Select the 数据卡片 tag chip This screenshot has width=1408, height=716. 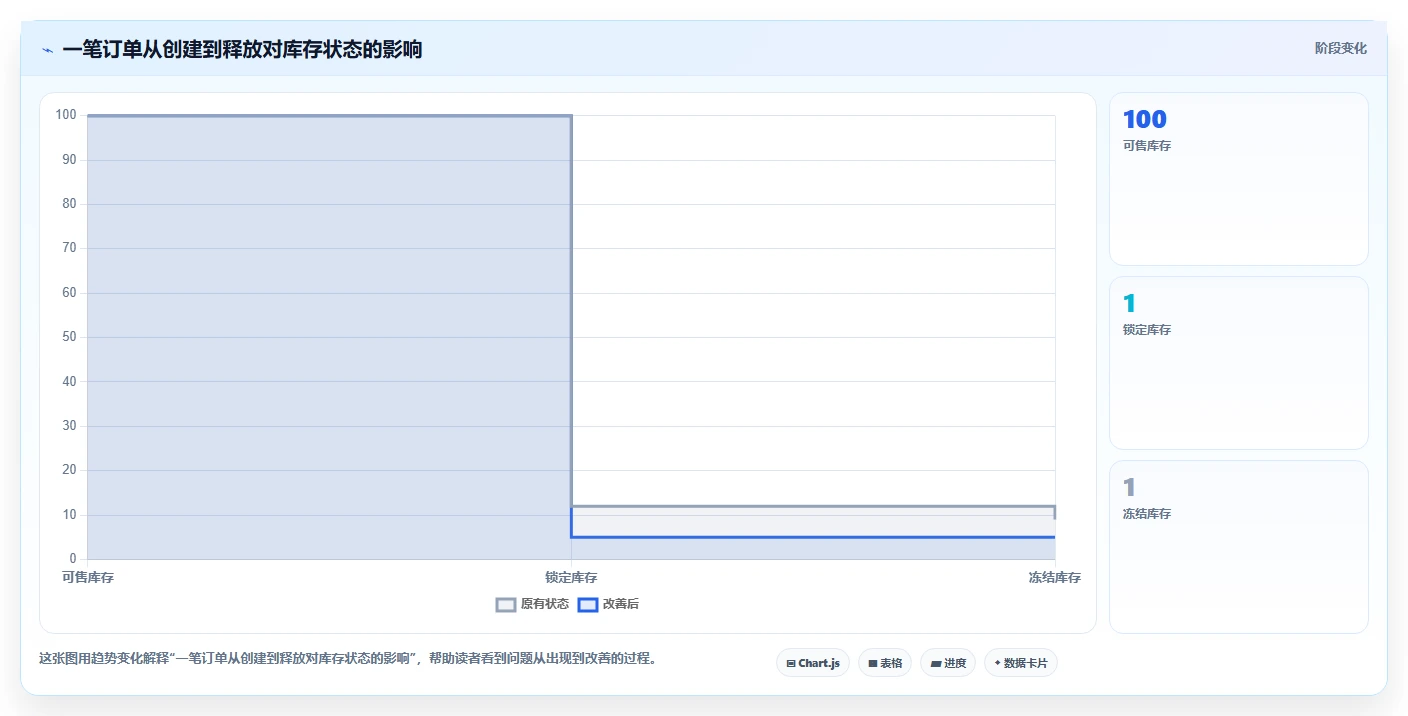[x=1021, y=663]
